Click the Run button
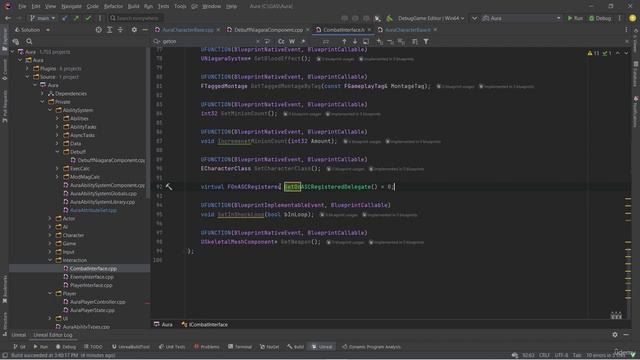Image resolution: width=640 pixels, height=360 pixels. 575,18
